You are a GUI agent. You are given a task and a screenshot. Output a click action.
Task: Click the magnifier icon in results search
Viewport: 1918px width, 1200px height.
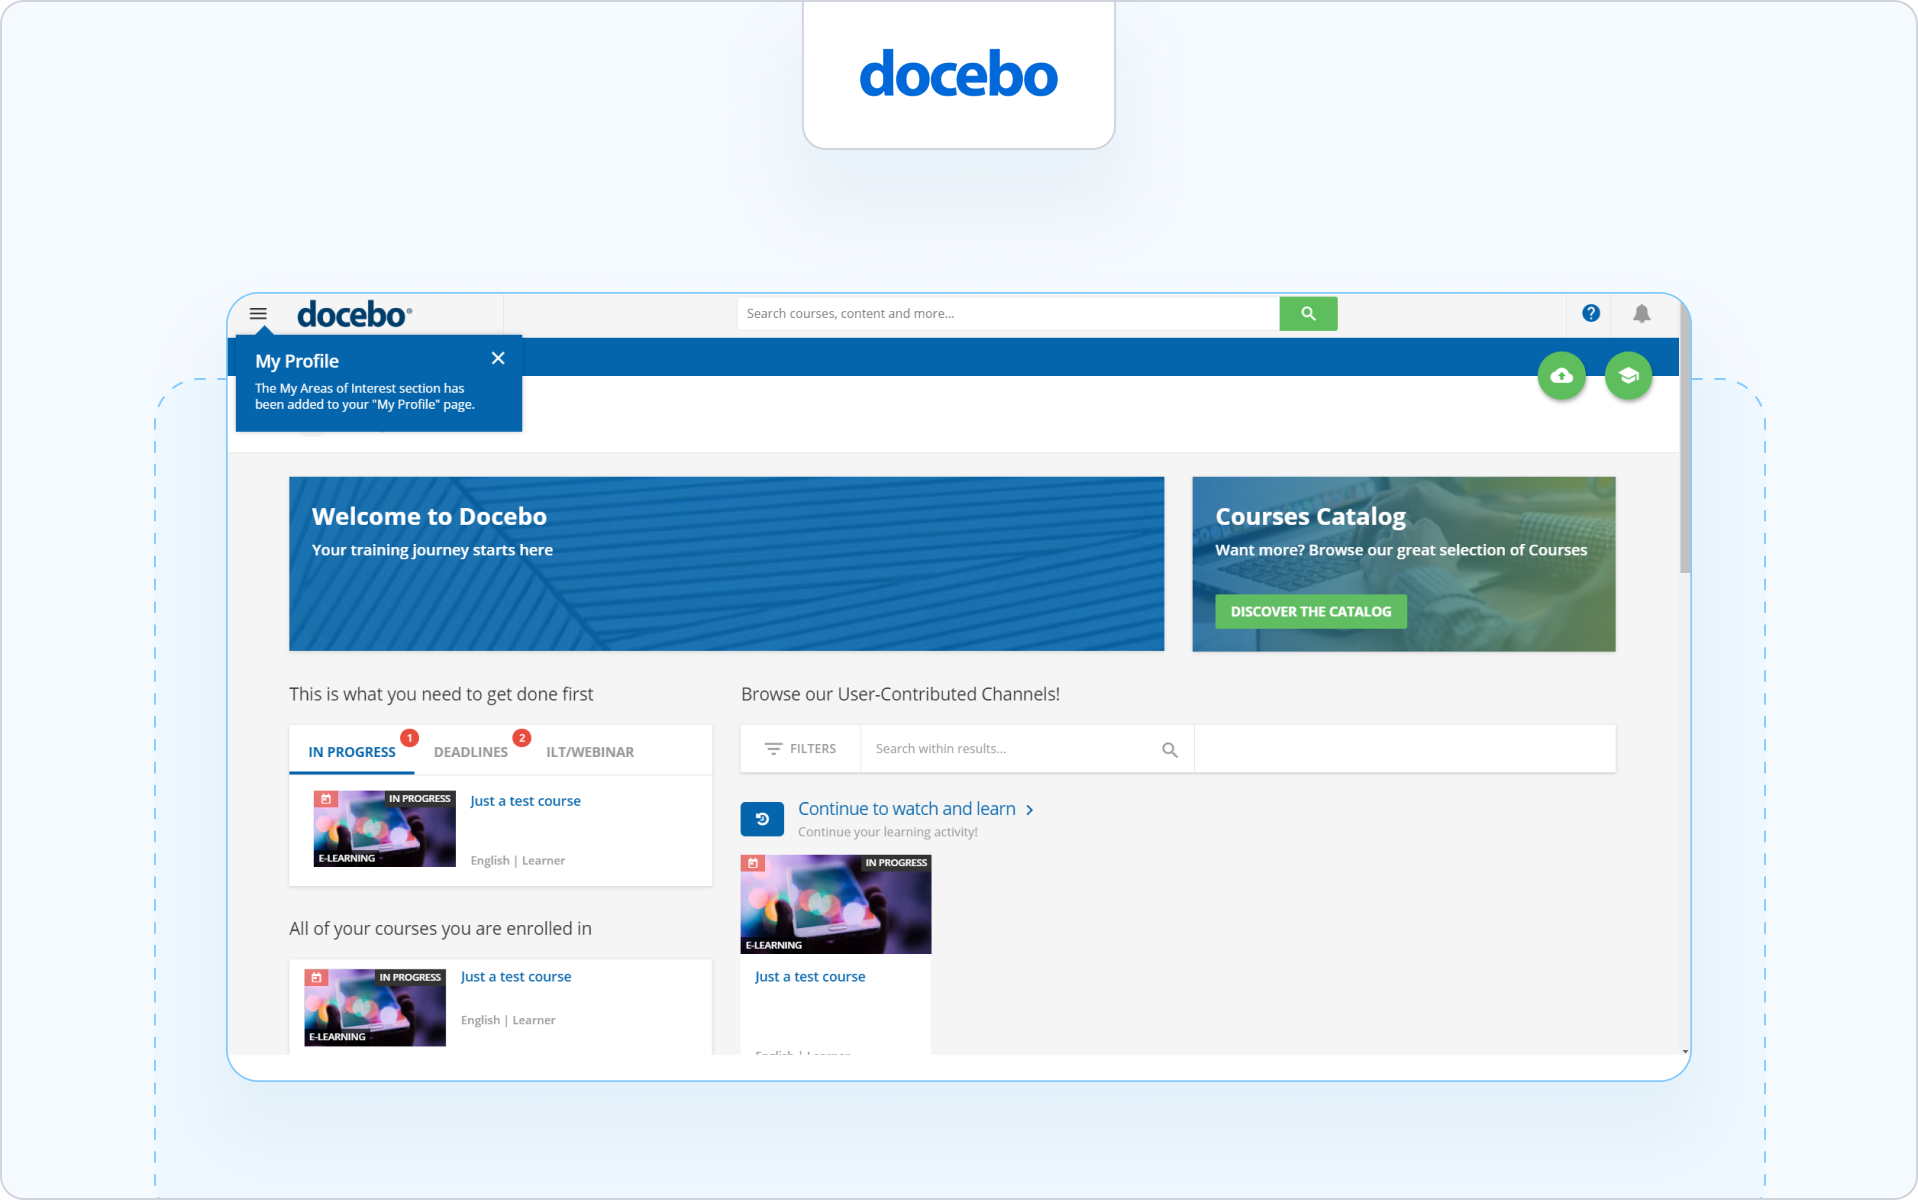coord(1170,750)
